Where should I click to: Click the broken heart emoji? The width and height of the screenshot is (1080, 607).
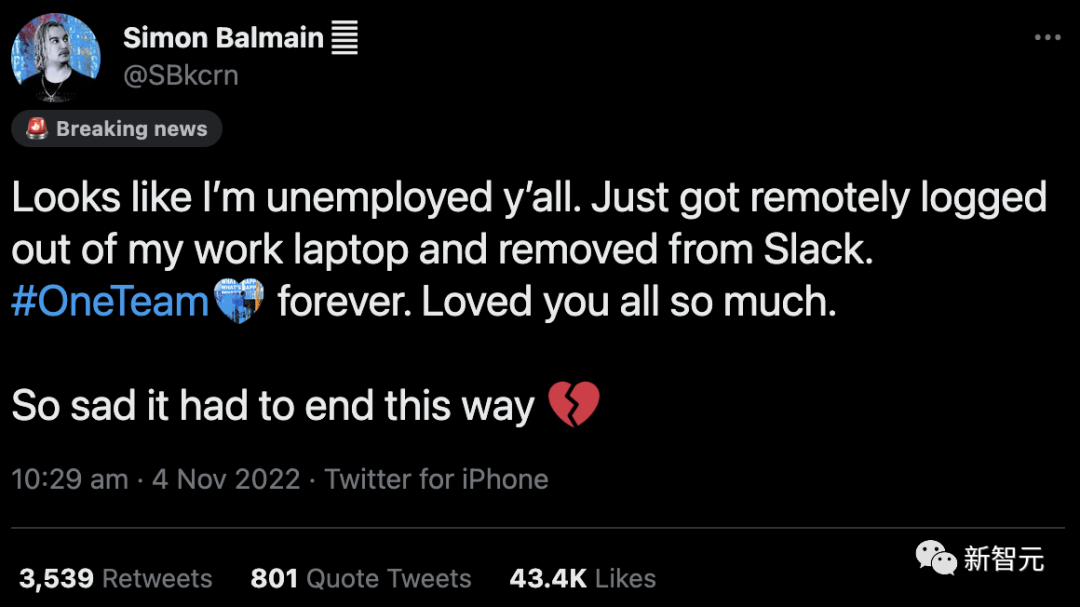pos(573,406)
